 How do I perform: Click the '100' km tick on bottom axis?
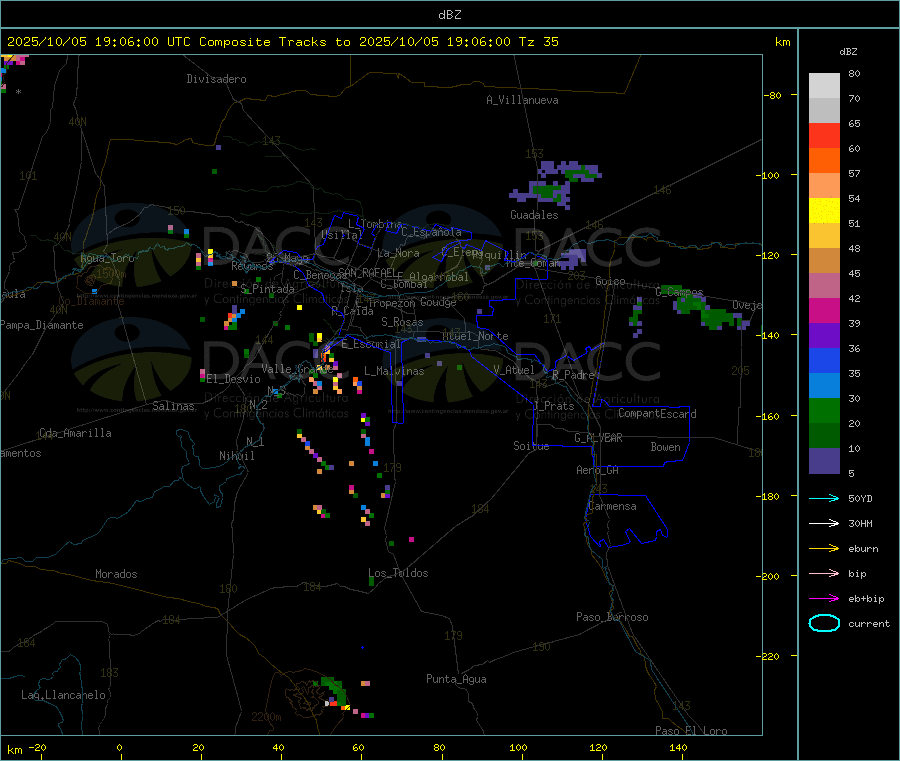pos(518,747)
